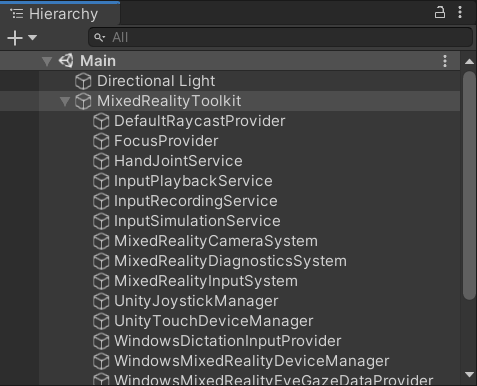
Task: Click the scroll down arrow
Action: coord(469,375)
